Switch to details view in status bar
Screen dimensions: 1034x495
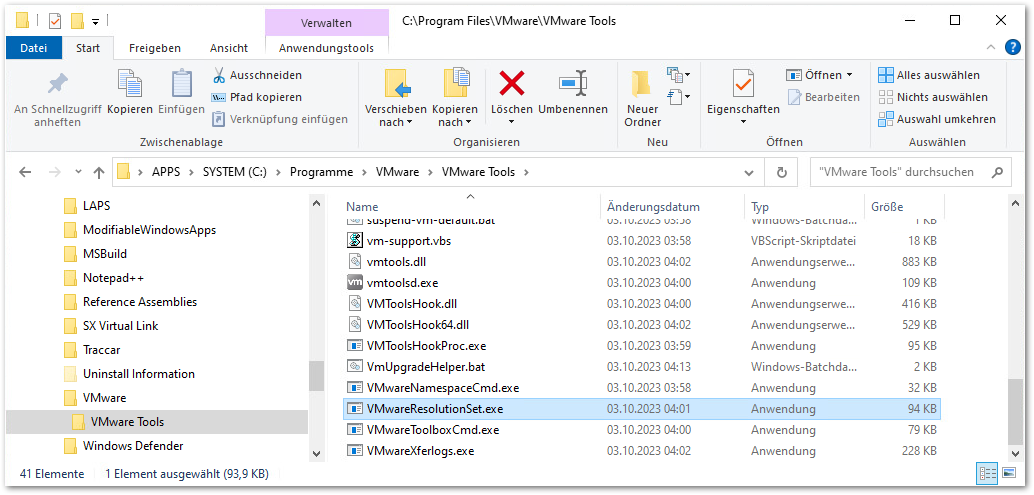[x=988, y=473]
